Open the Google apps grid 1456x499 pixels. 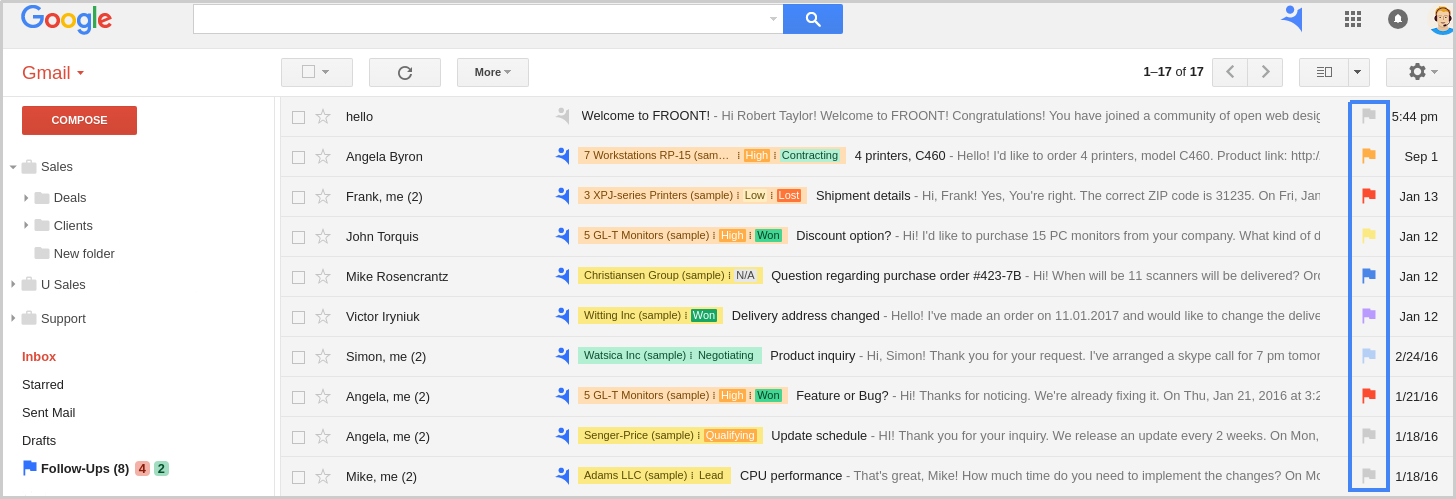[x=1352, y=19]
